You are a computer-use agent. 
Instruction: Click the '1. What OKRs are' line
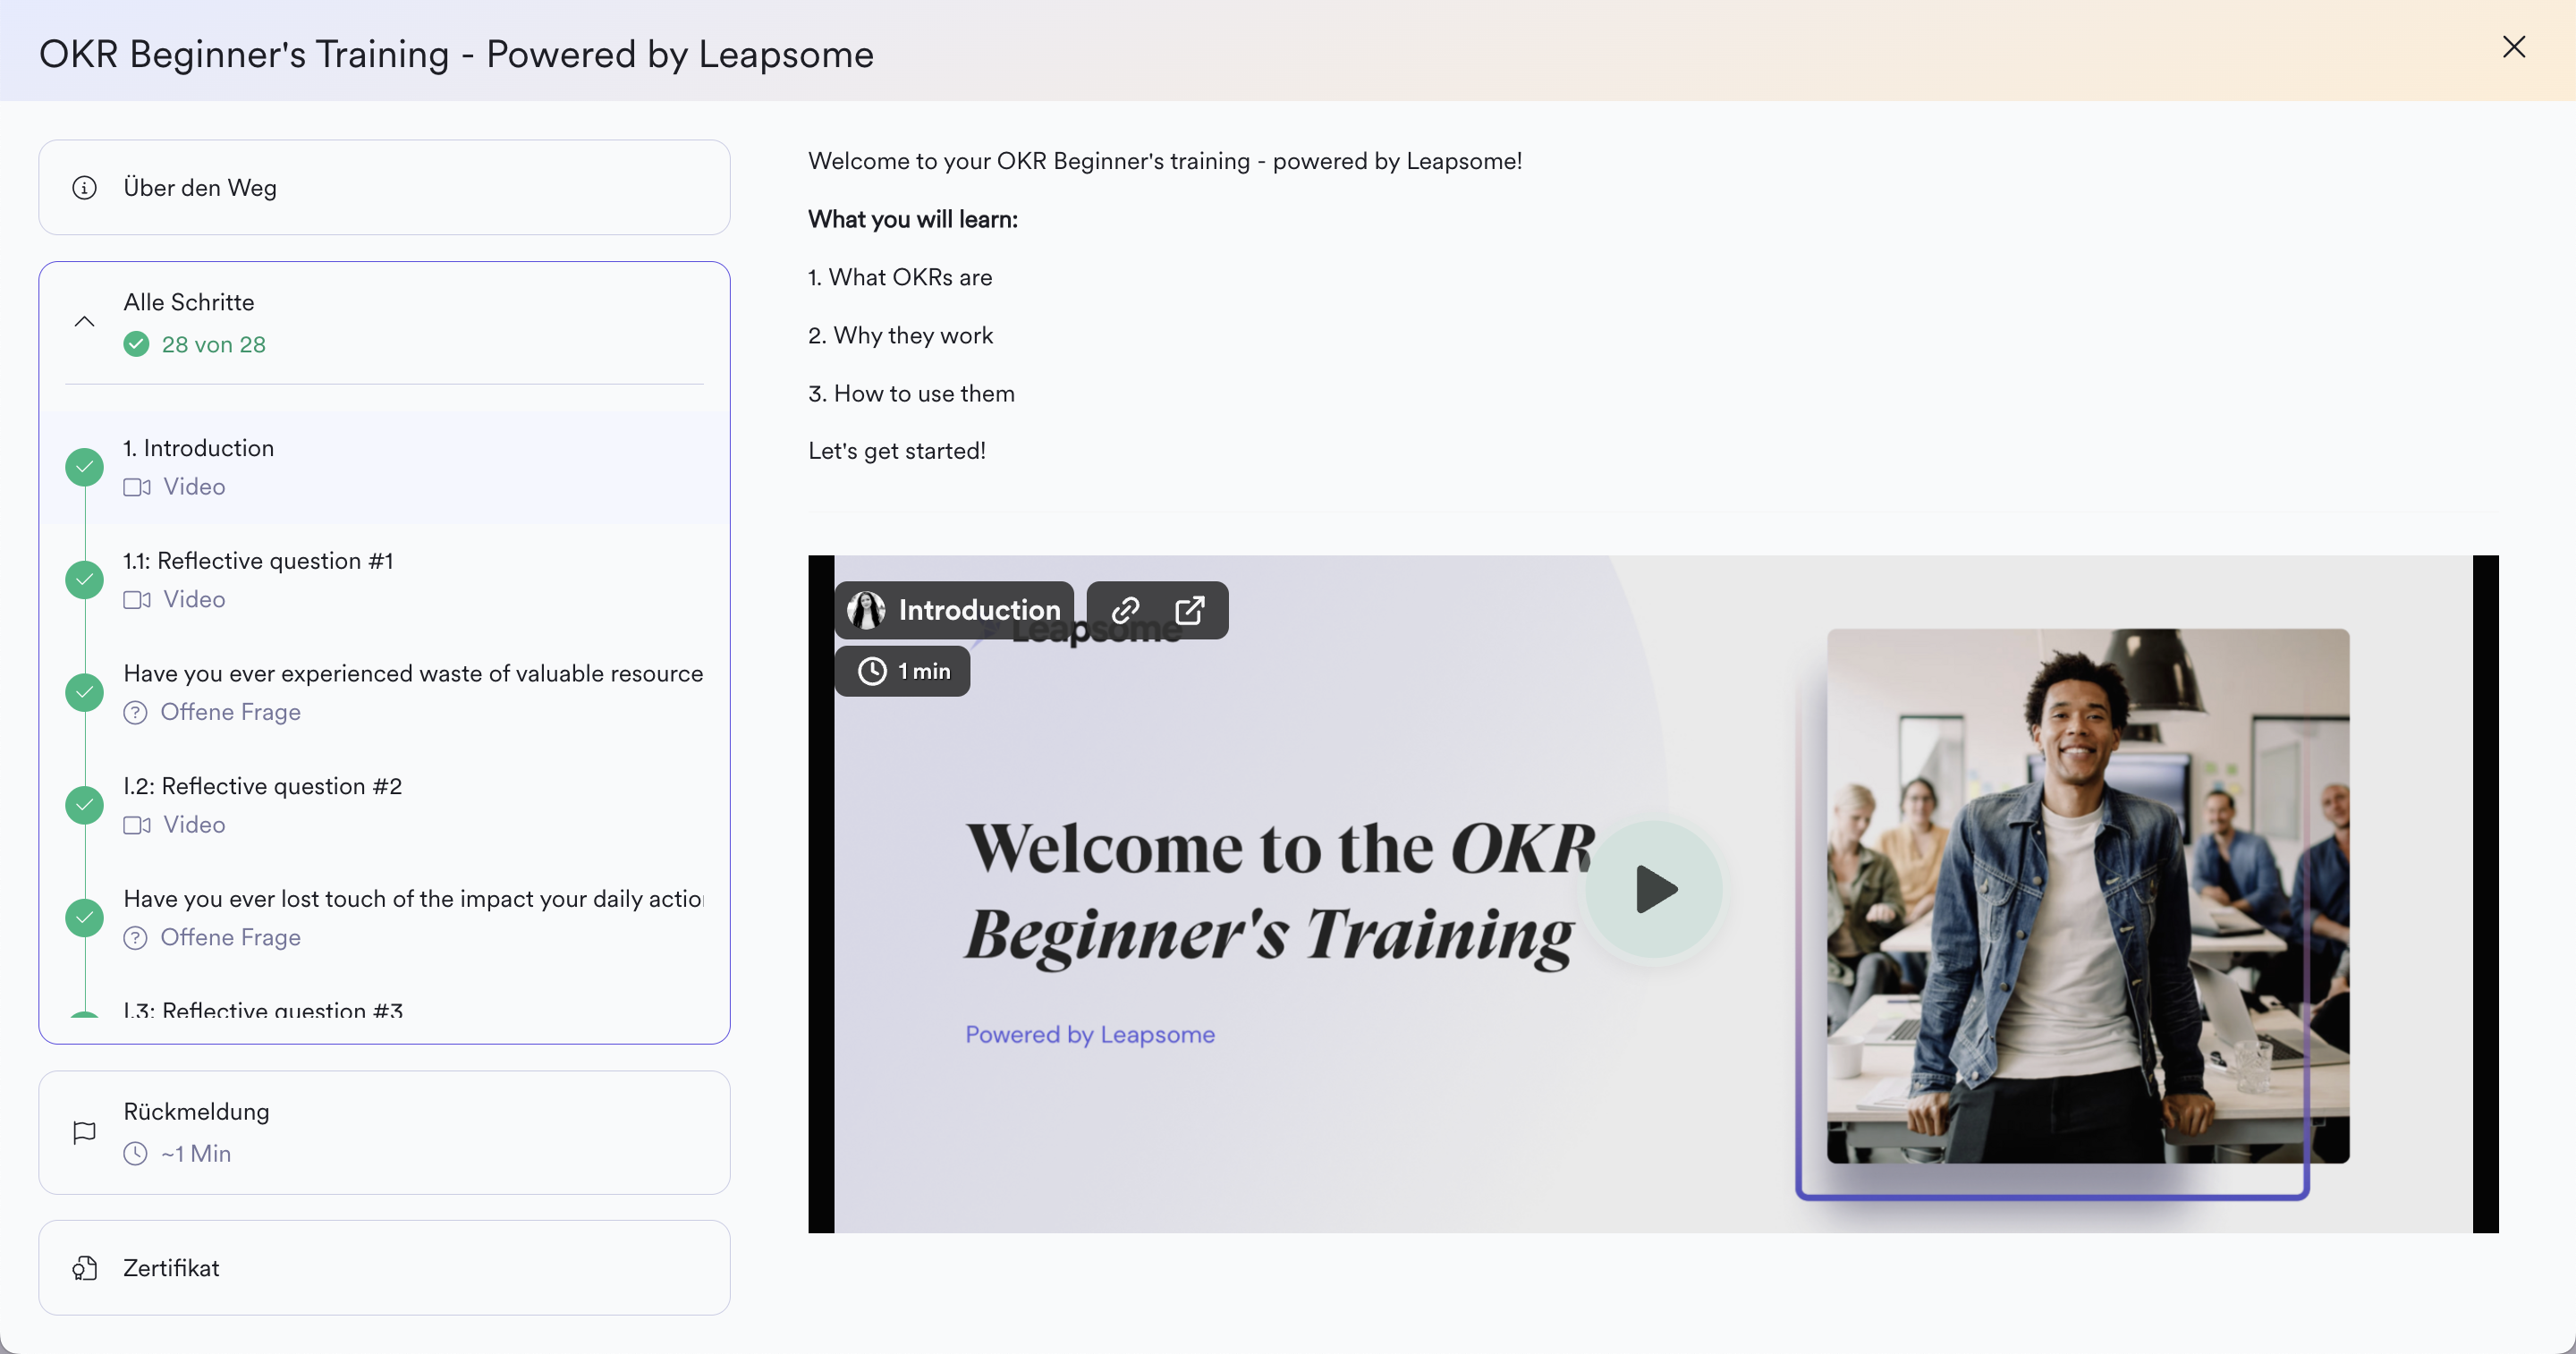coord(899,277)
